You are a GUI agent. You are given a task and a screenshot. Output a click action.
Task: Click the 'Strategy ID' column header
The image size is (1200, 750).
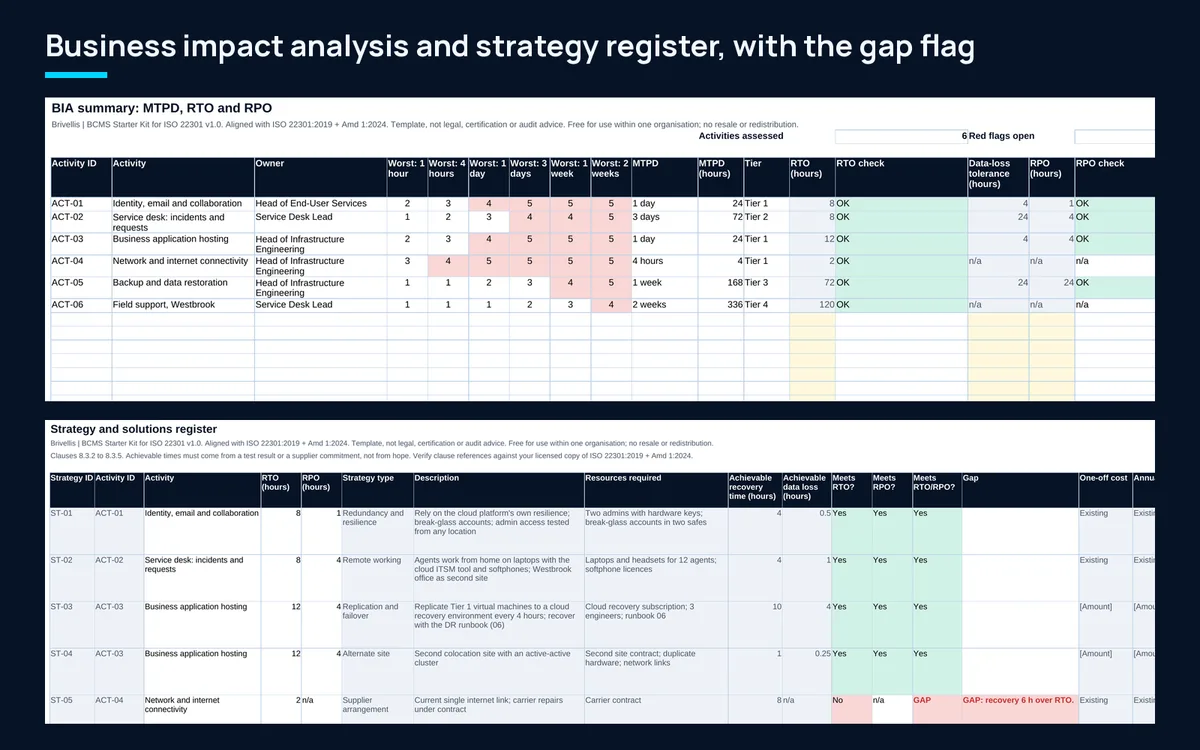(x=72, y=489)
